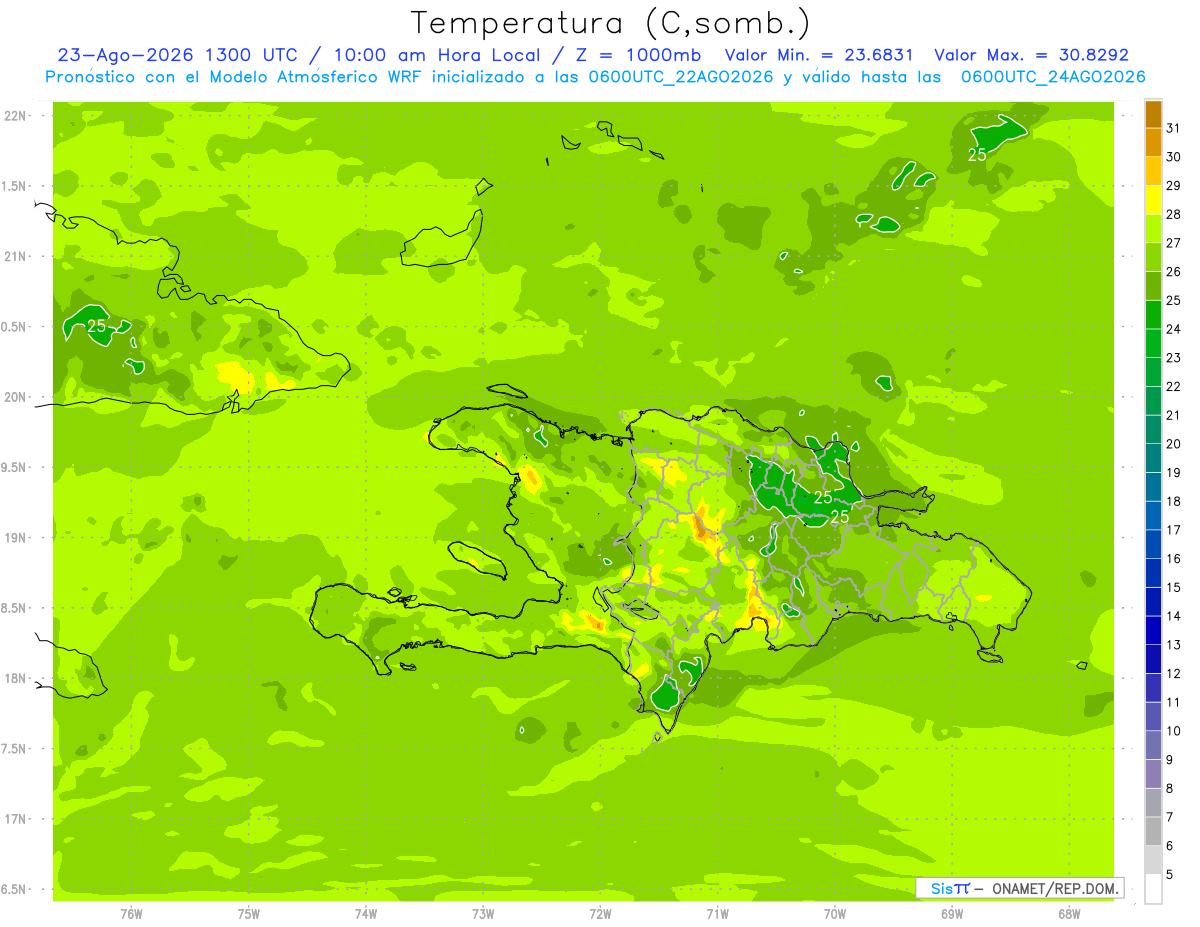Click the '76W' longitude label
The height and width of the screenshot is (927, 1200).
pos(132,914)
